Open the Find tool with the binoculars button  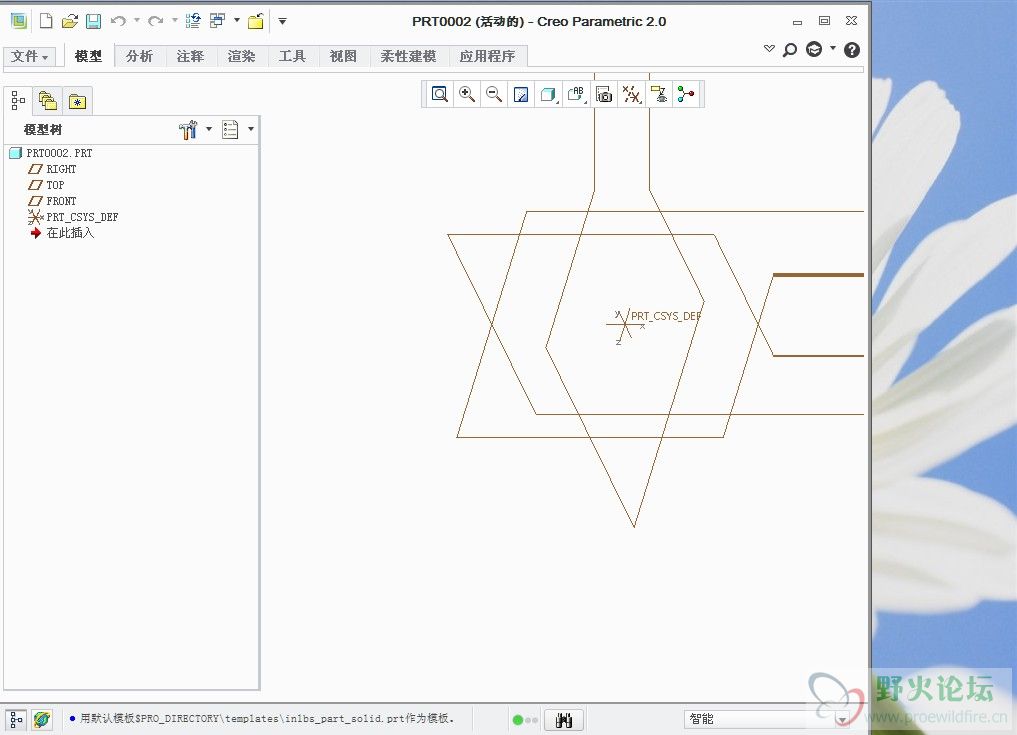pos(564,719)
